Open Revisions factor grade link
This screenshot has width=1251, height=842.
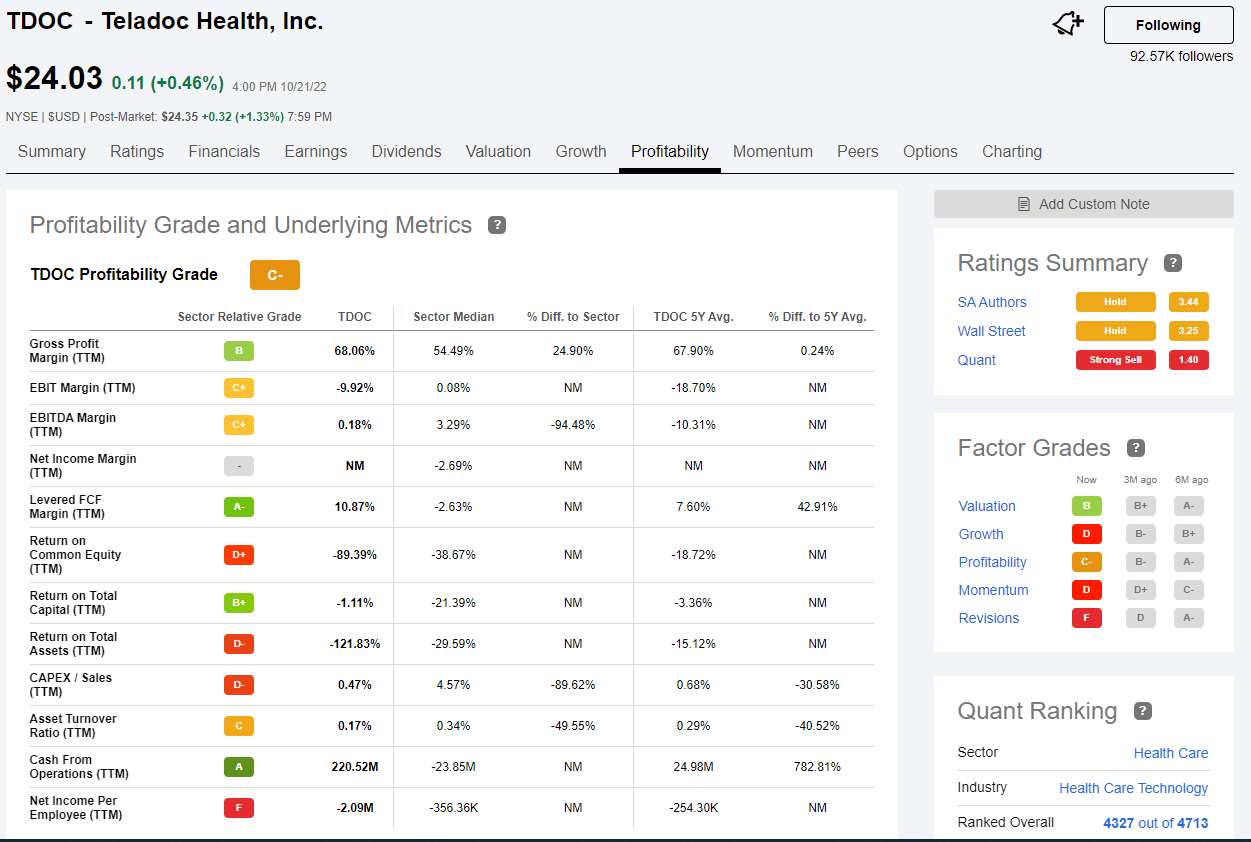989,618
